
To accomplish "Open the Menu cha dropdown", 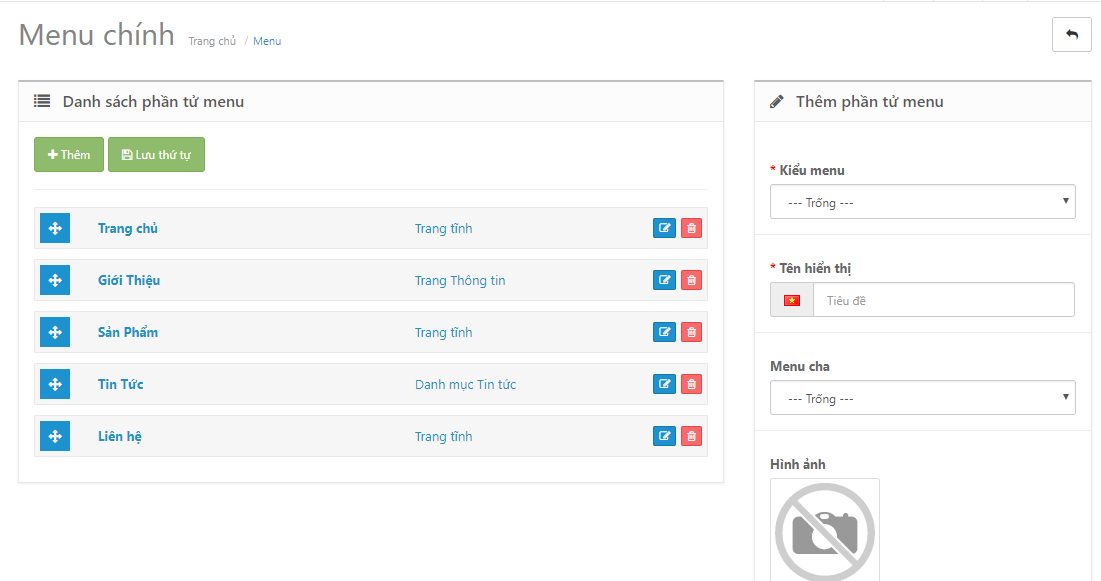I will pyautogui.click(x=923, y=398).
